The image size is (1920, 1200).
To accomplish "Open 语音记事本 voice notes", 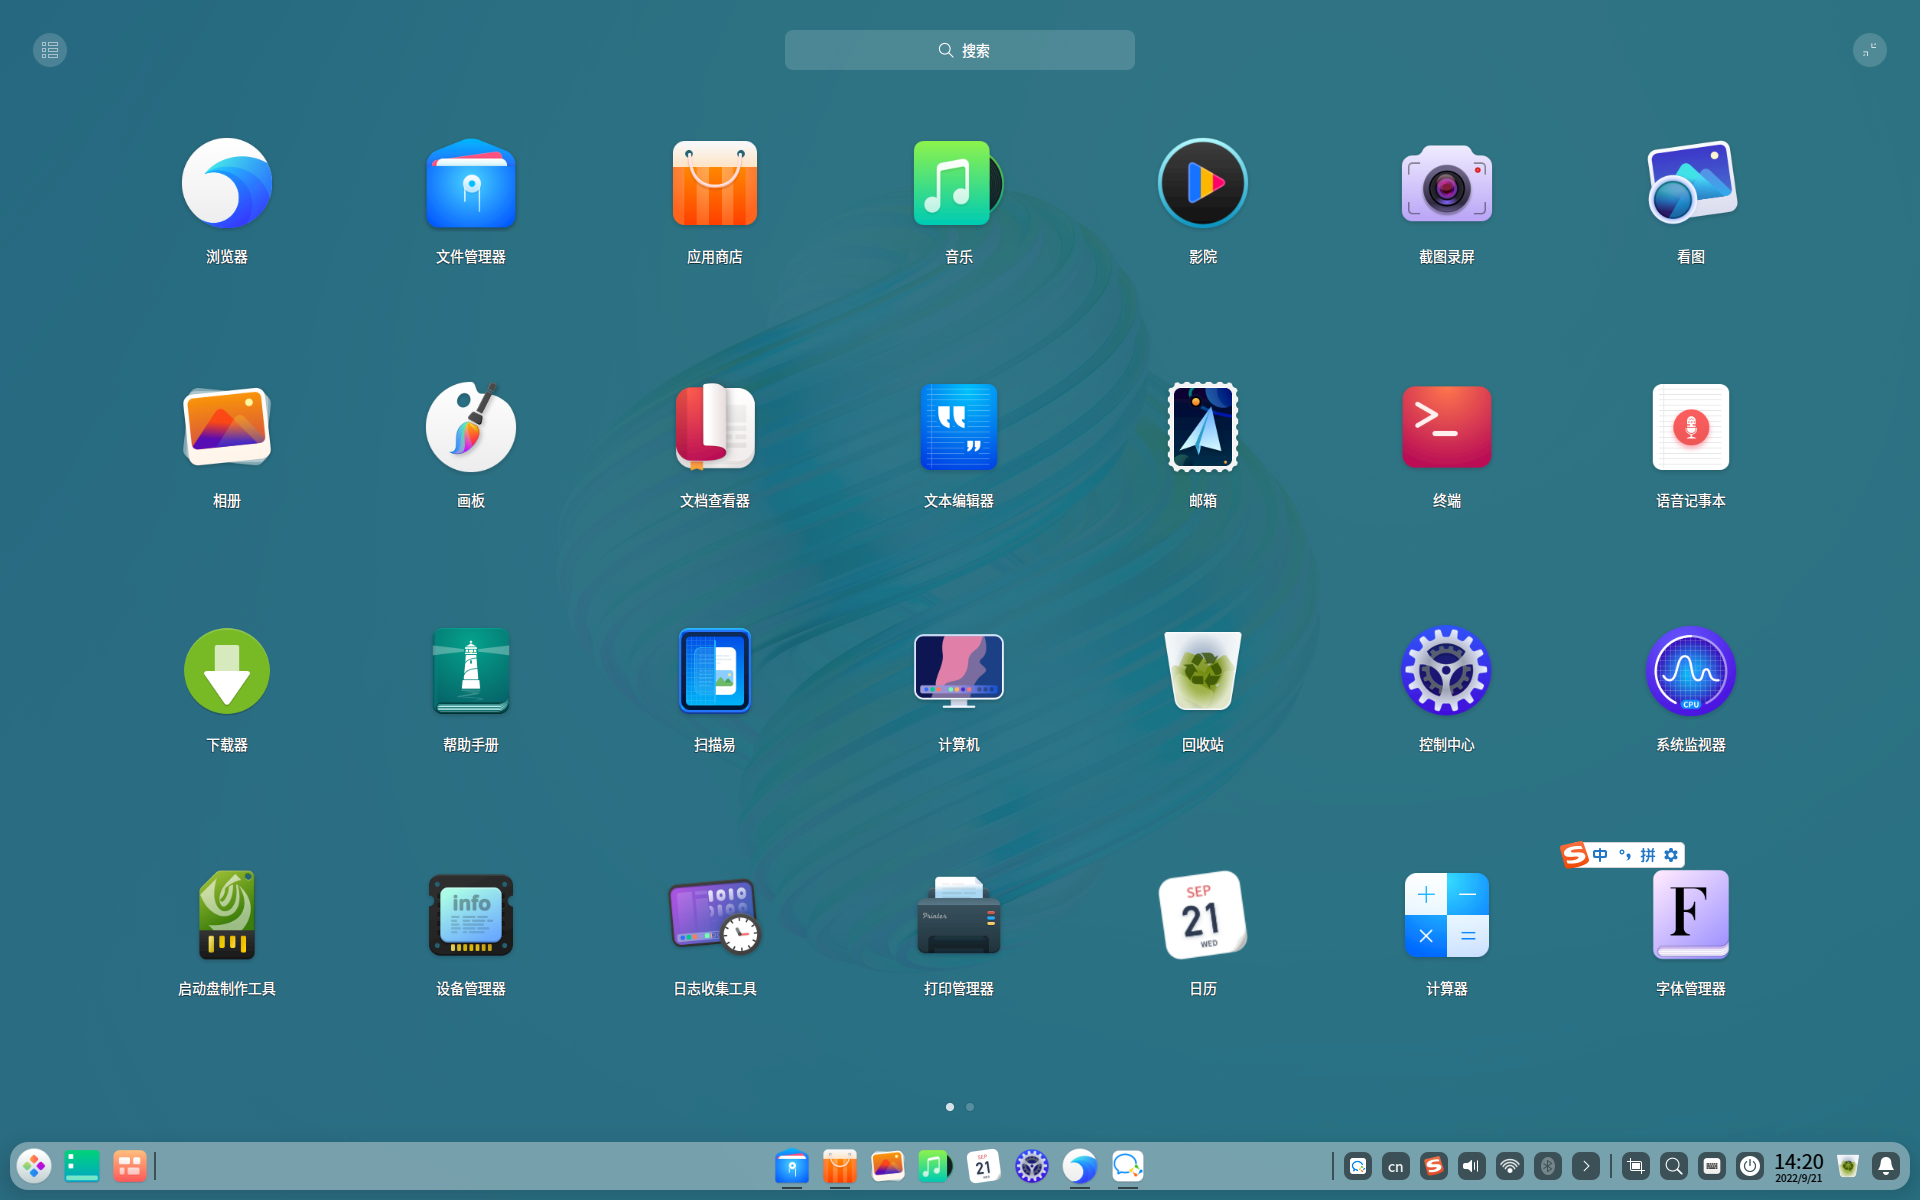I will (1691, 427).
